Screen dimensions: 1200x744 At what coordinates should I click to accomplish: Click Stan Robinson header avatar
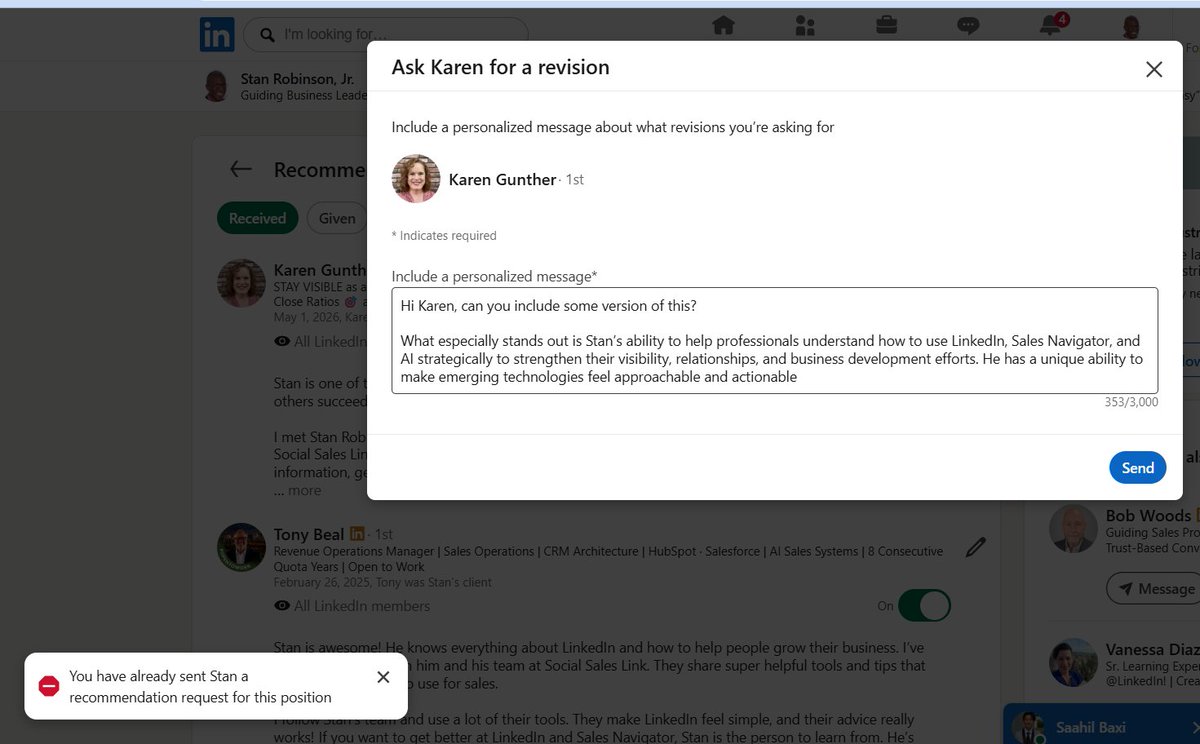tap(215, 86)
